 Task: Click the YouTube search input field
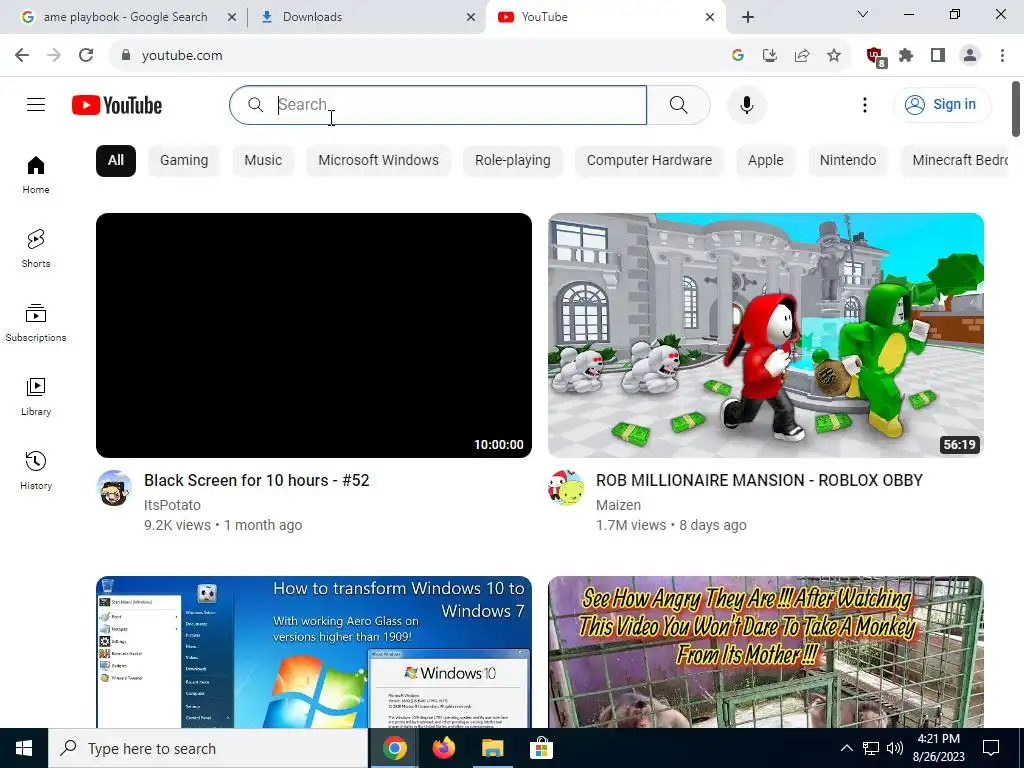[438, 104]
